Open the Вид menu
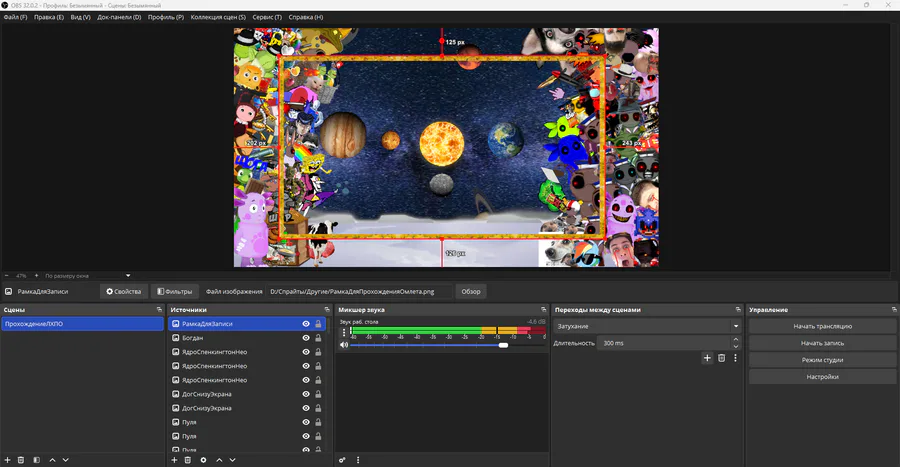900x467 pixels. click(x=80, y=17)
